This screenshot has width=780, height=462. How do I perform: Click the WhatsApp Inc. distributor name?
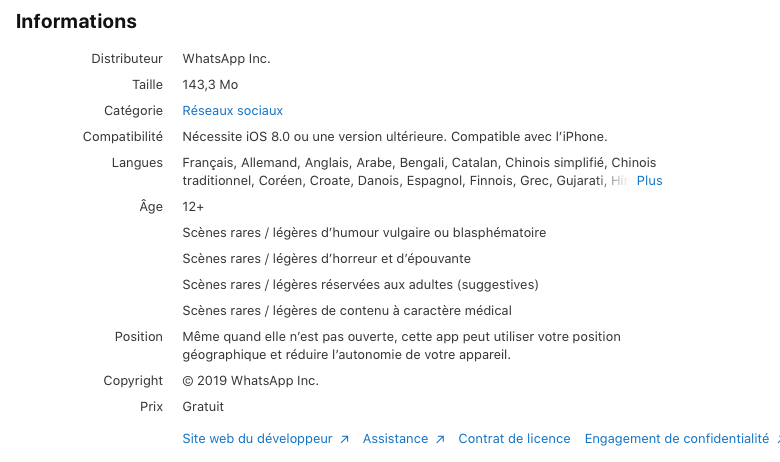[226, 59]
